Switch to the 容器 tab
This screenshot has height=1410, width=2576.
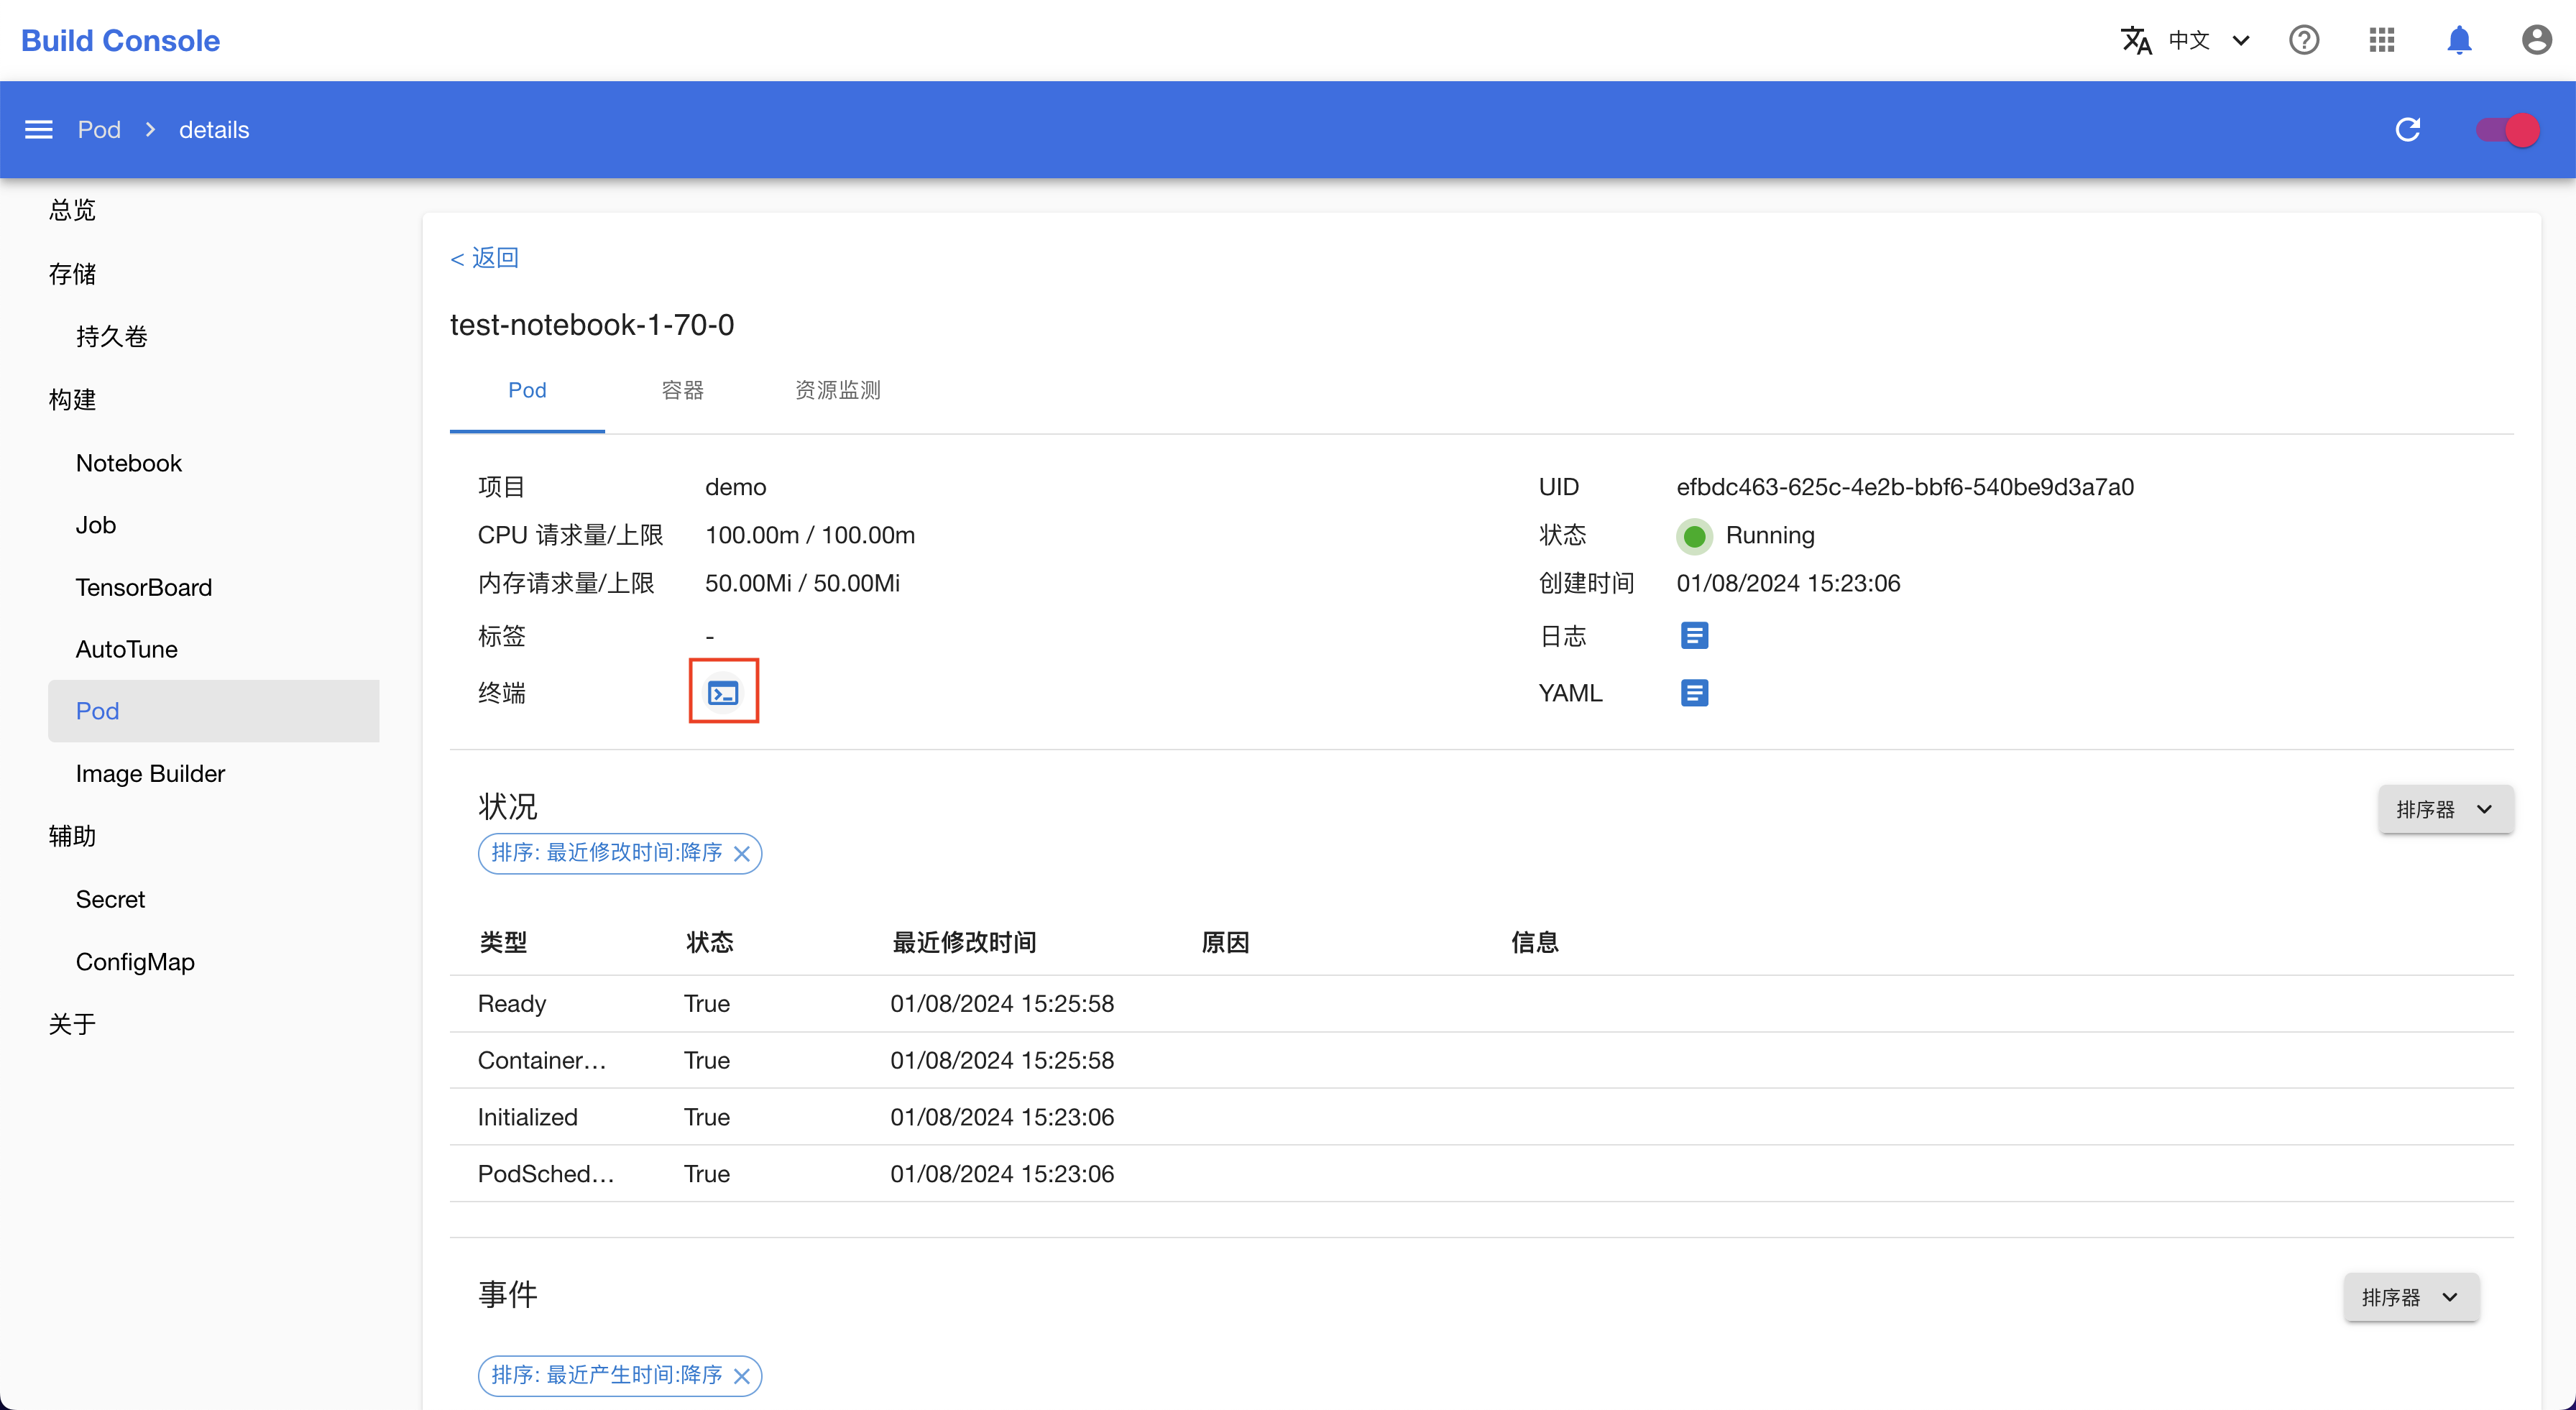click(682, 390)
